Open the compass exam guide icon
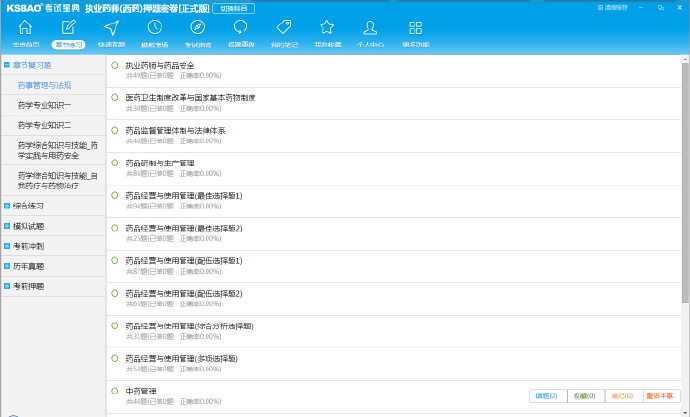This screenshot has height=417, width=690. (x=198, y=27)
